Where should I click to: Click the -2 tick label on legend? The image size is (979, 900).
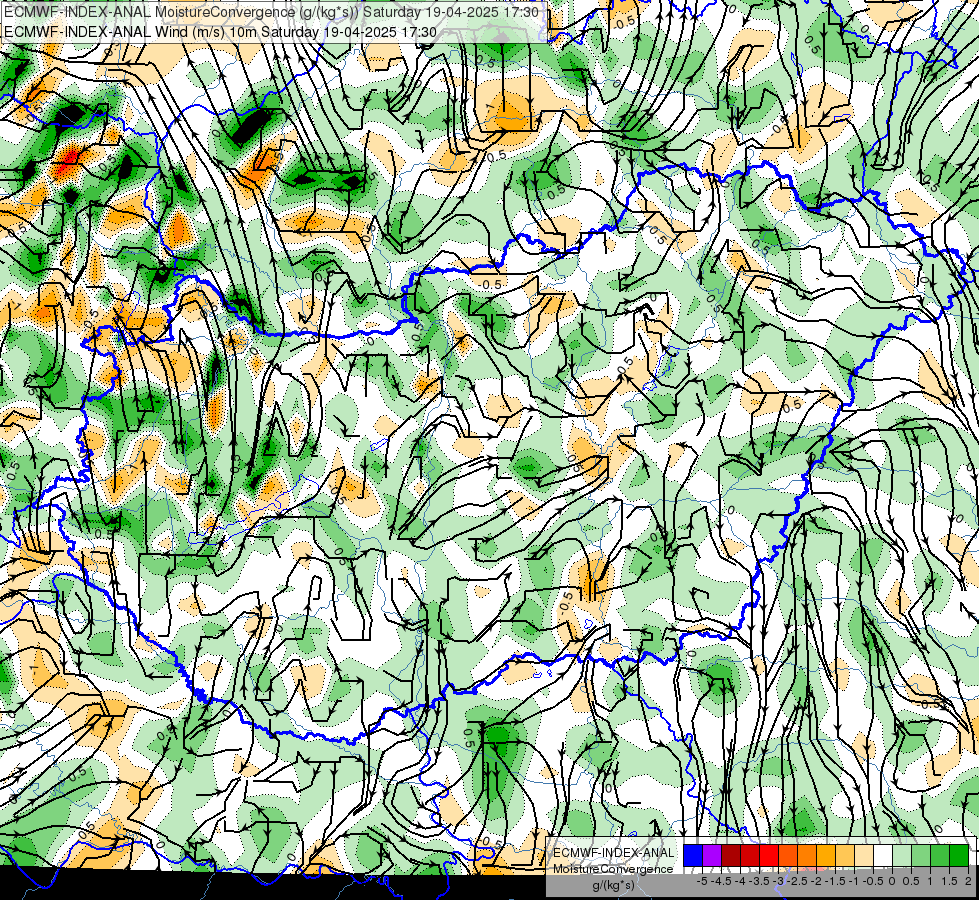pyautogui.click(x=816, y=881)
